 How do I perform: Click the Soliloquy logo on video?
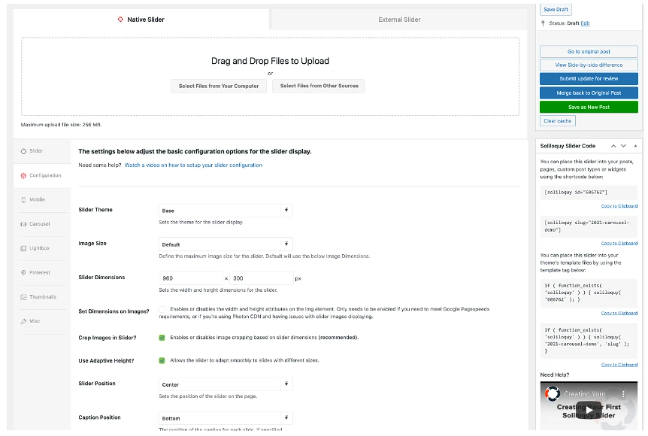click(x=552, y=393)
